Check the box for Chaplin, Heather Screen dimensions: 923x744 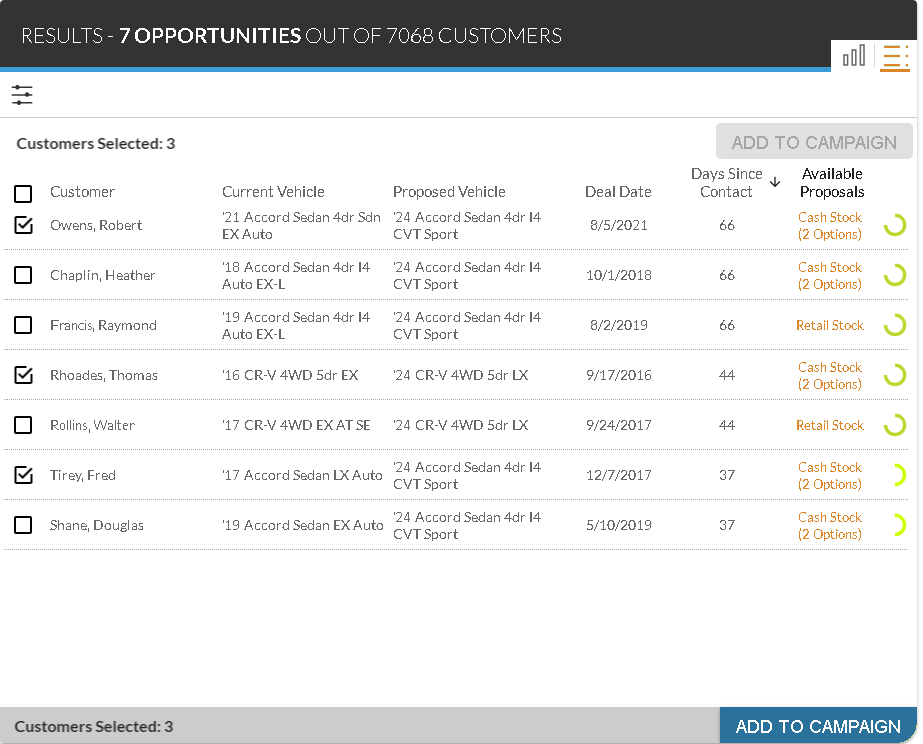tap(23, 275)
